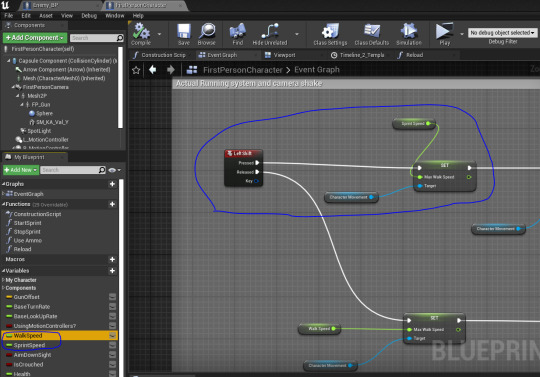Add new macro with plus icon

coord(112,259)
